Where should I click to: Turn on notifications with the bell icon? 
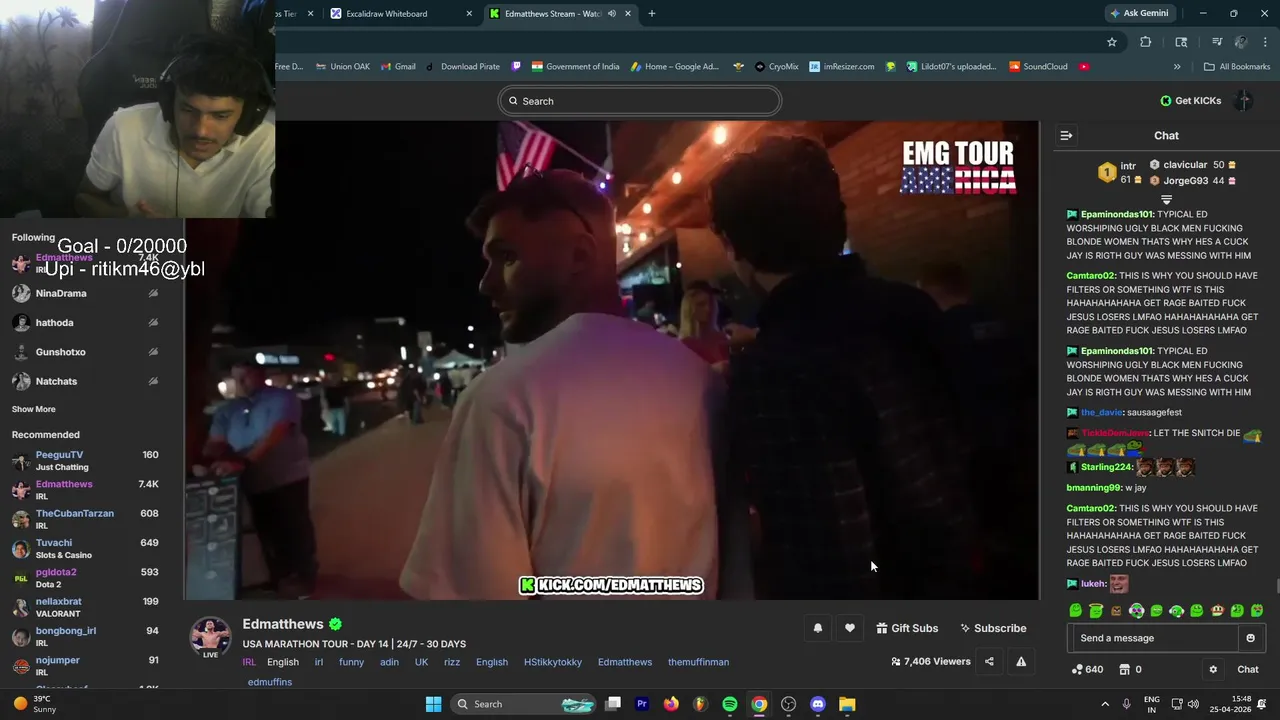click(818, 628)
